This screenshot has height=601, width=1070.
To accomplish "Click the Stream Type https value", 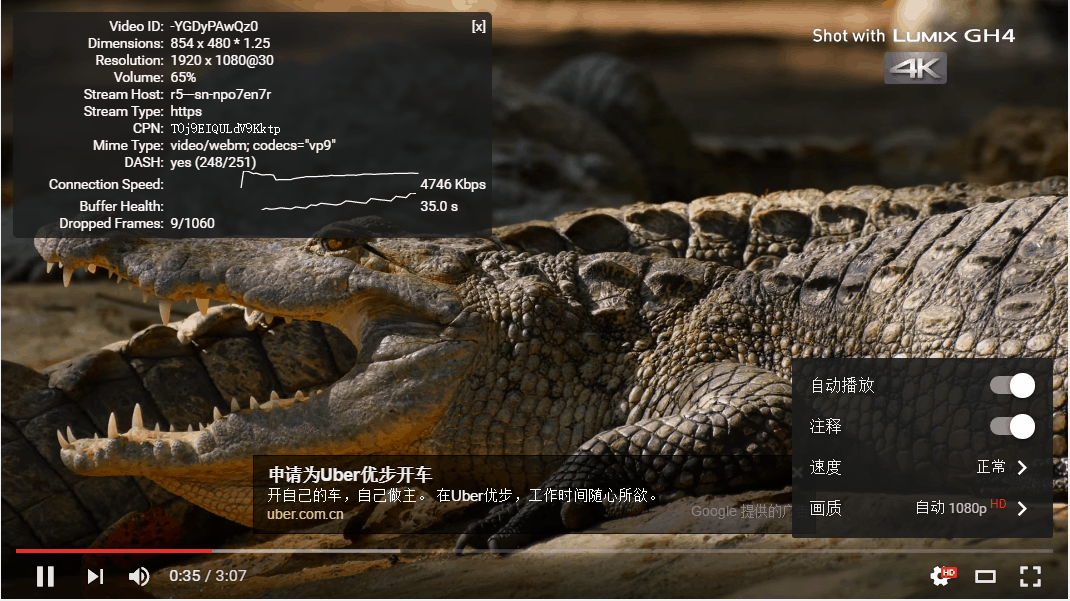I will pos(186,111).
